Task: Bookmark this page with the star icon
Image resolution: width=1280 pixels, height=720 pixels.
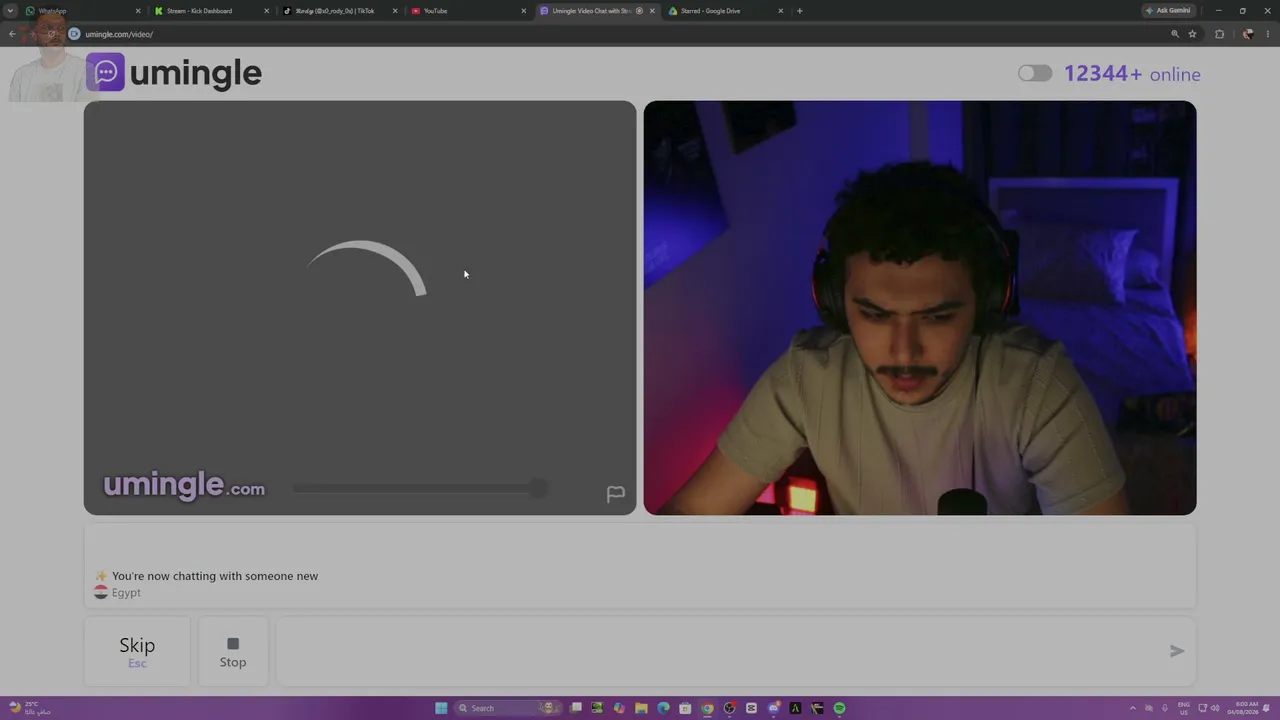Action: [1192, 34]
